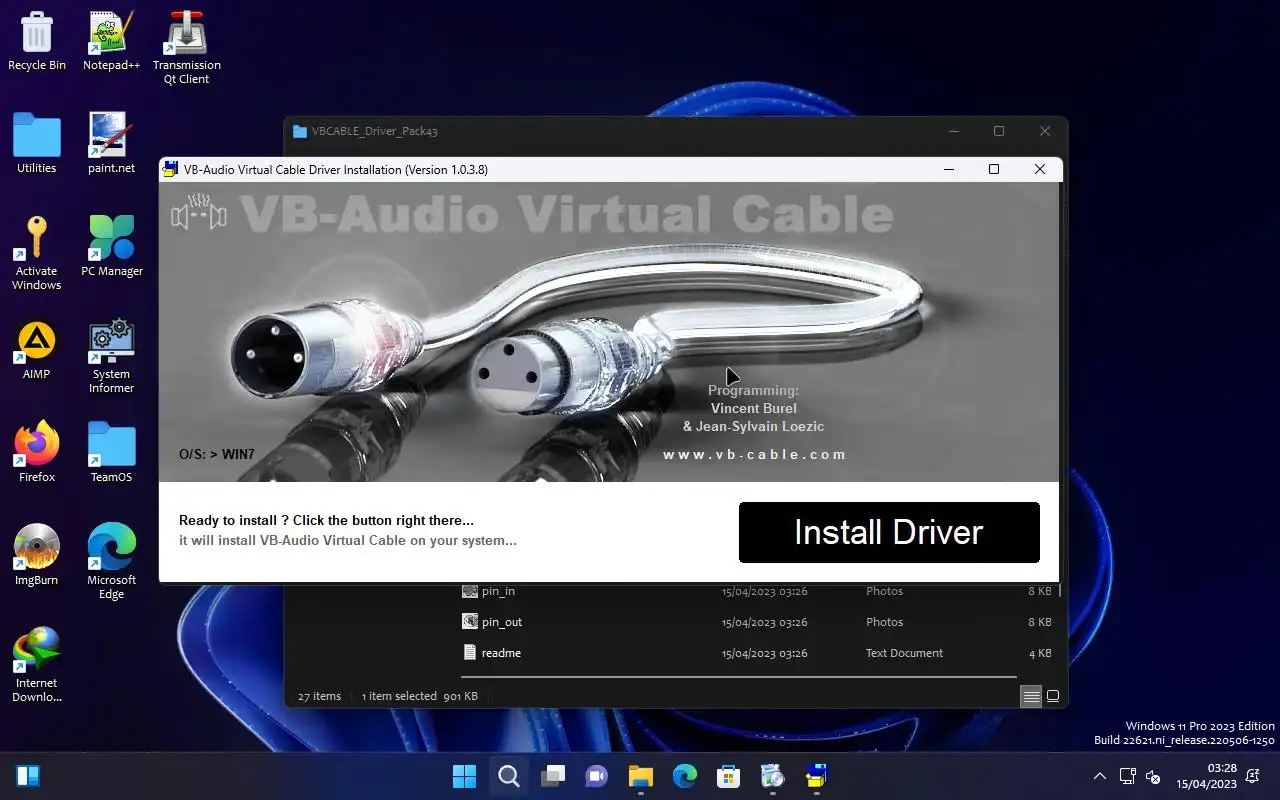Open Task View on the taskbar
Screen dimensions: 1280x800
(552, 776)
